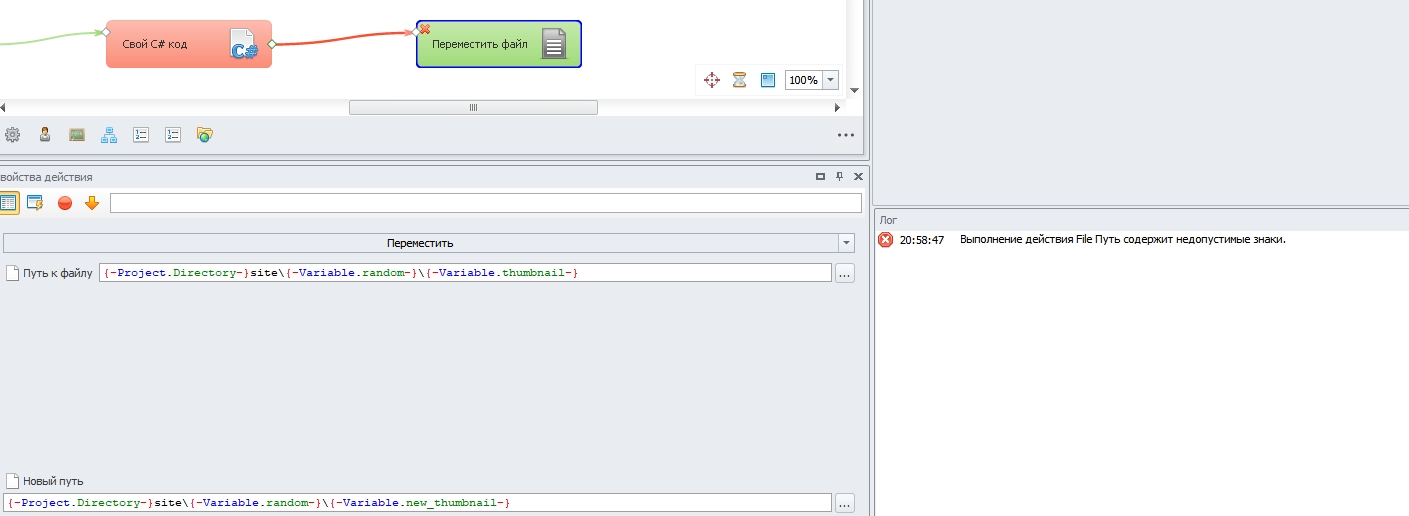This screenshot has height=516, width=1409.
Task: Click the hourglass icon near zoom
Action: coord(740,80)
